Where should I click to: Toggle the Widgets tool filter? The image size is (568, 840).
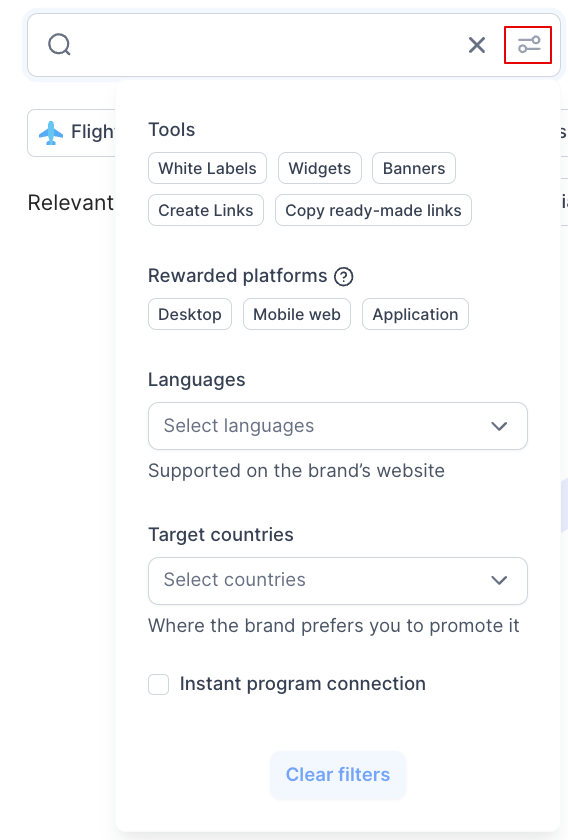320,168
